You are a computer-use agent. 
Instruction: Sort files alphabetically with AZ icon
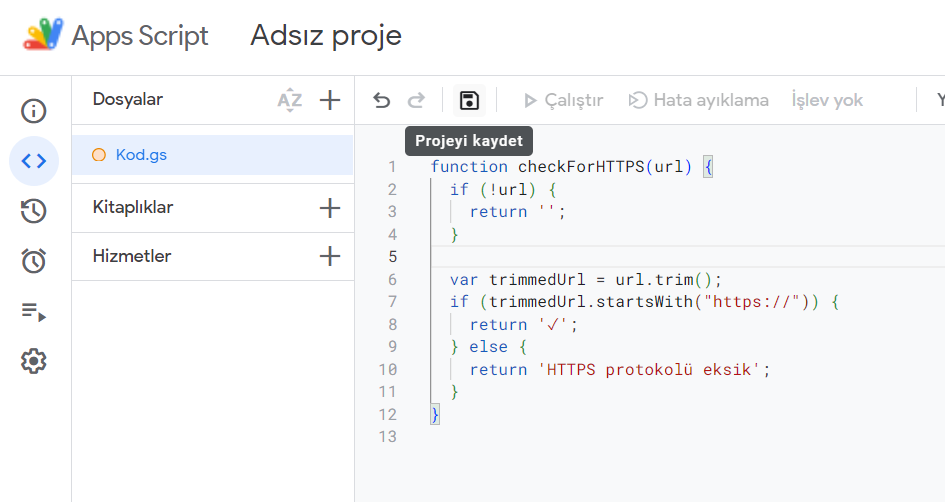(289, 100)
